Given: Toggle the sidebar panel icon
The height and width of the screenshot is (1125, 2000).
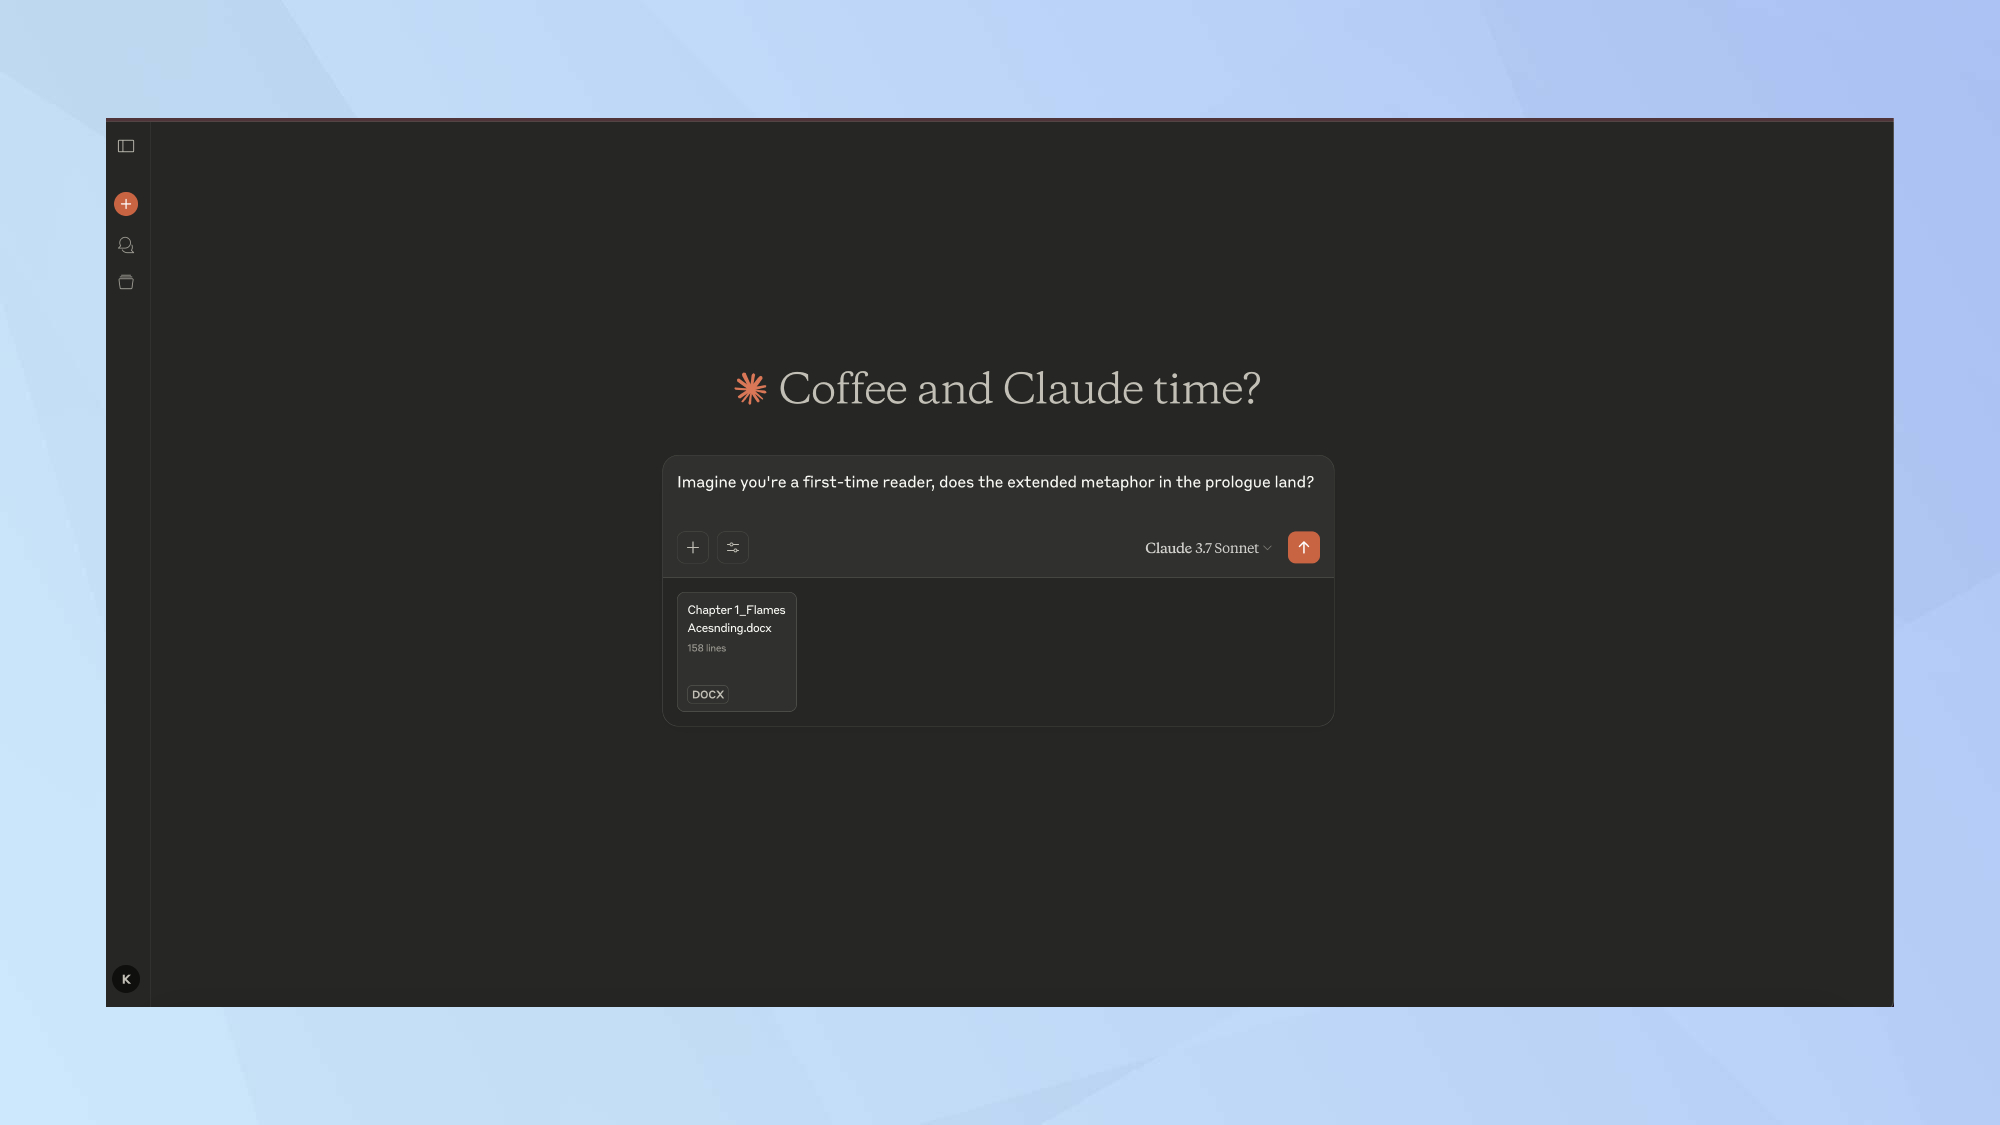Looking at the screenshot, I should tap(126, 146).
